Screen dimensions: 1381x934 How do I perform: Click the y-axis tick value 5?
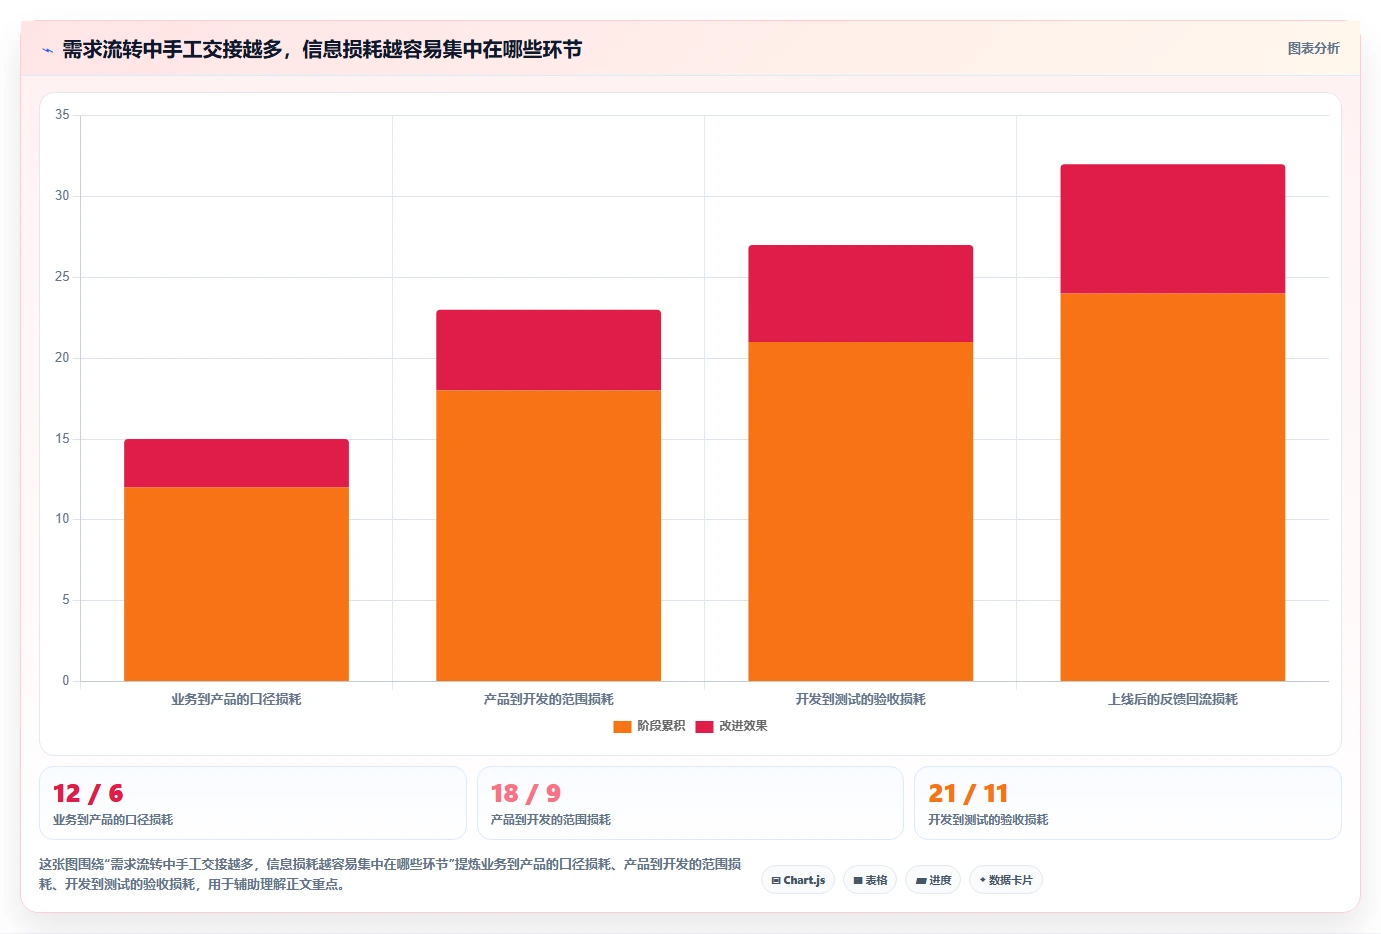click(x=66, y=600)
